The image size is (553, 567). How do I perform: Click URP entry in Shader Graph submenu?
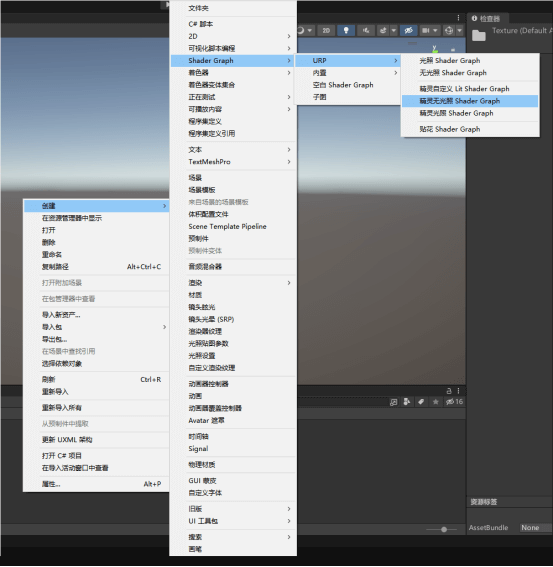[349, 60]
